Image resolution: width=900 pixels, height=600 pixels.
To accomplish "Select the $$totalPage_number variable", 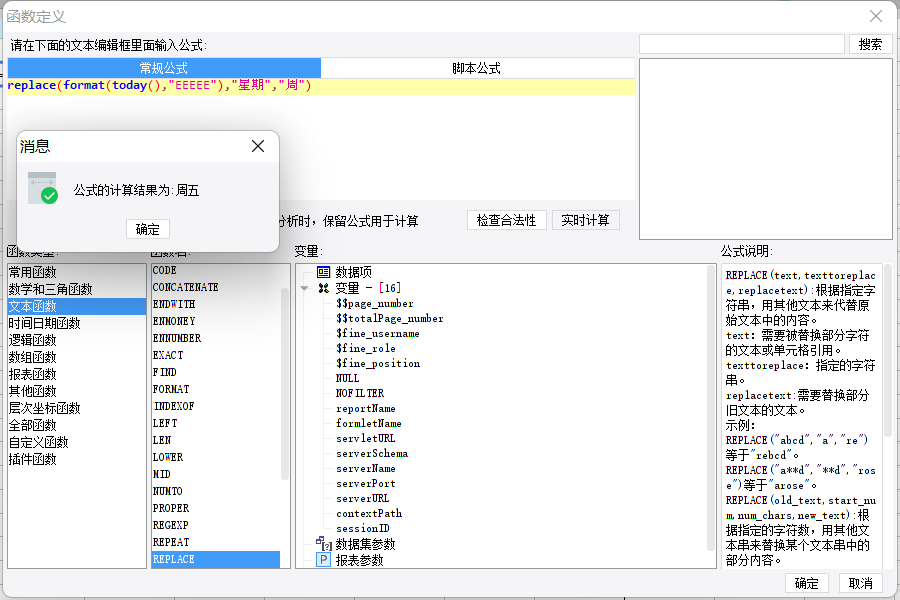I will coord(390,318).
